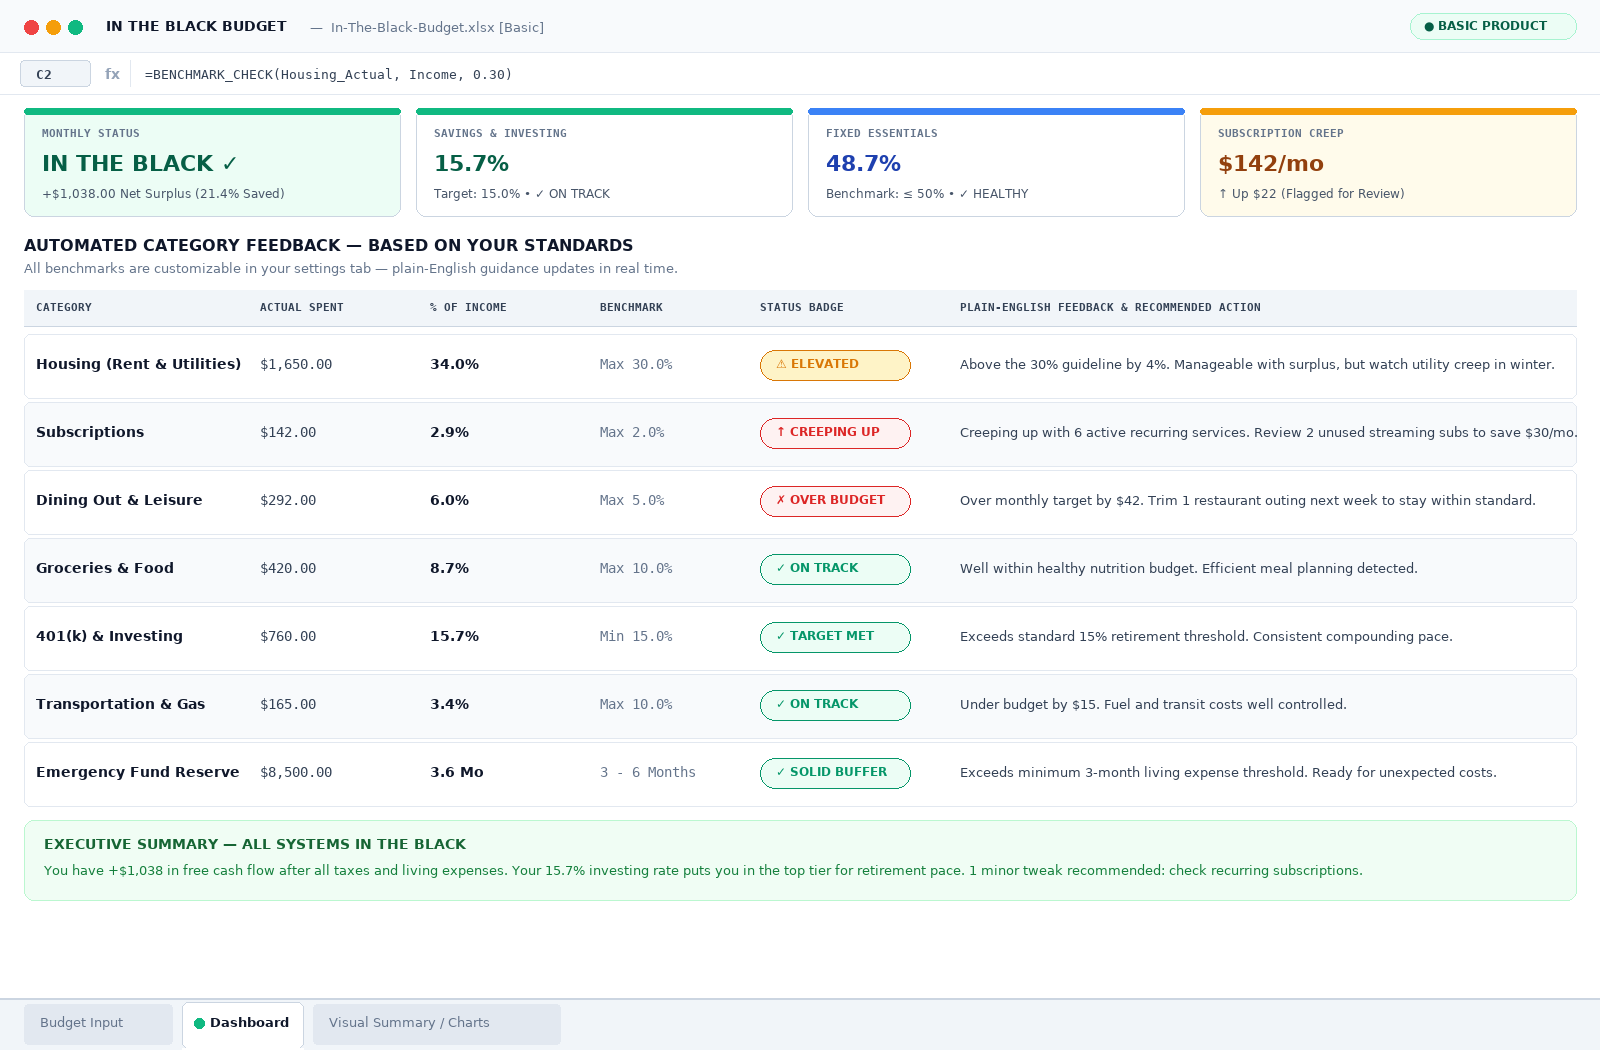Click the yellow minimize window dot
This screenshot has height=1050, width=1600.
(53, 27)
